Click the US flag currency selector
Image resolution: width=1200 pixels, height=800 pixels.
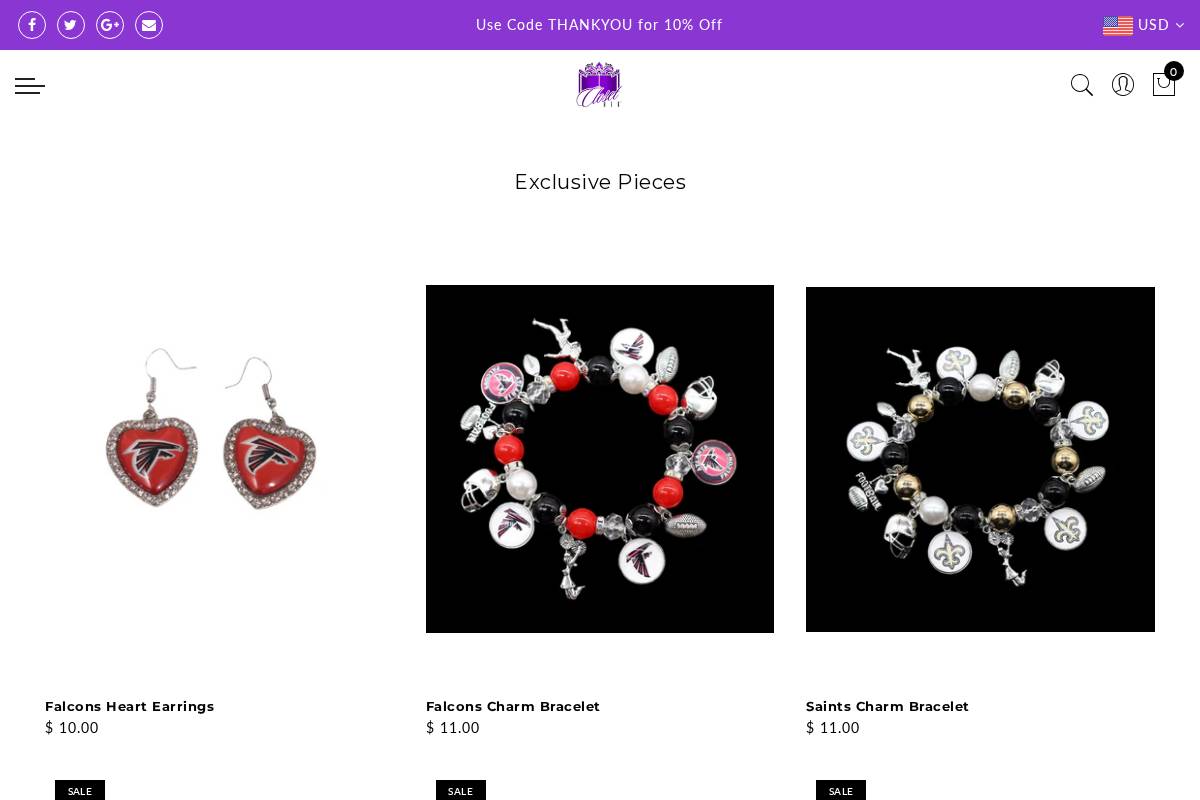(x=1118, y=26)
